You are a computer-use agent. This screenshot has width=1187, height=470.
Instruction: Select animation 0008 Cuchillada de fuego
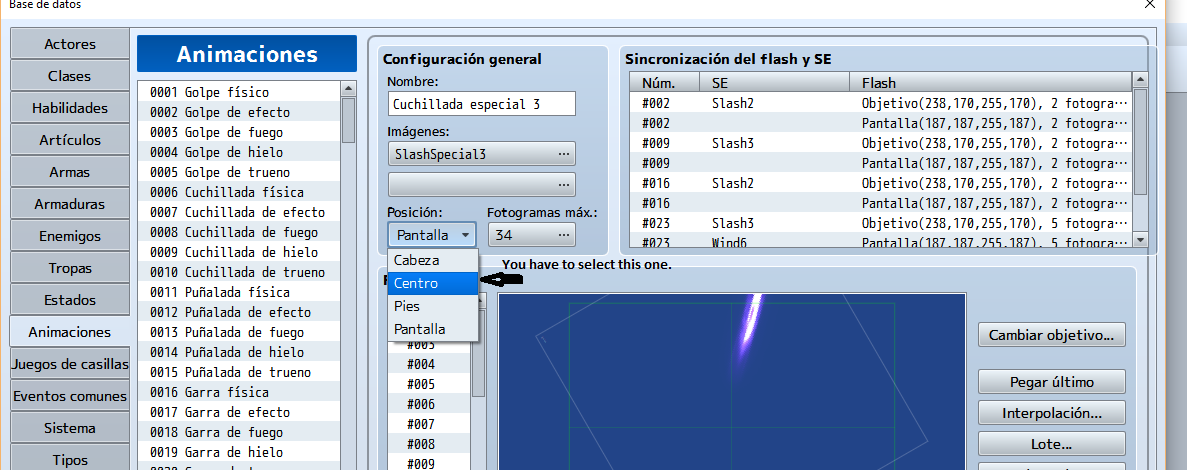pyautogui.click(x=239, y=232)
